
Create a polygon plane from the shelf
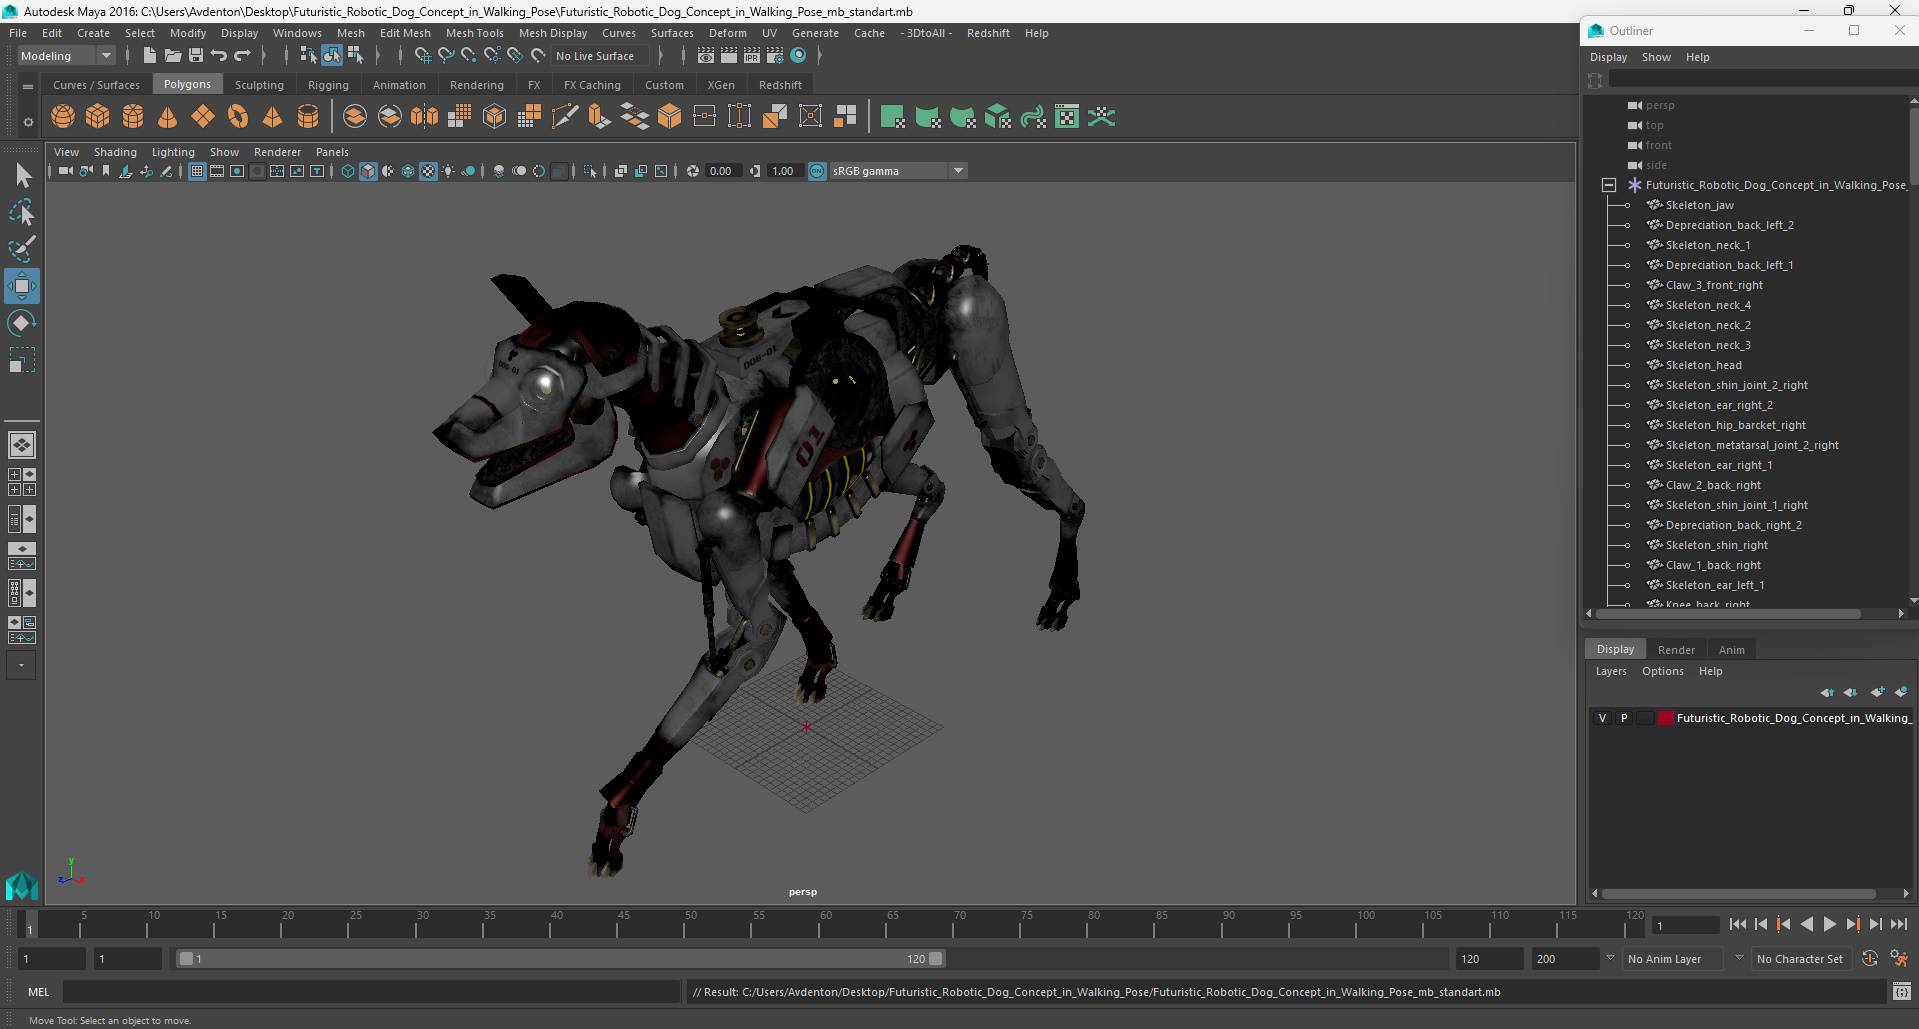[x=203, y=117]
